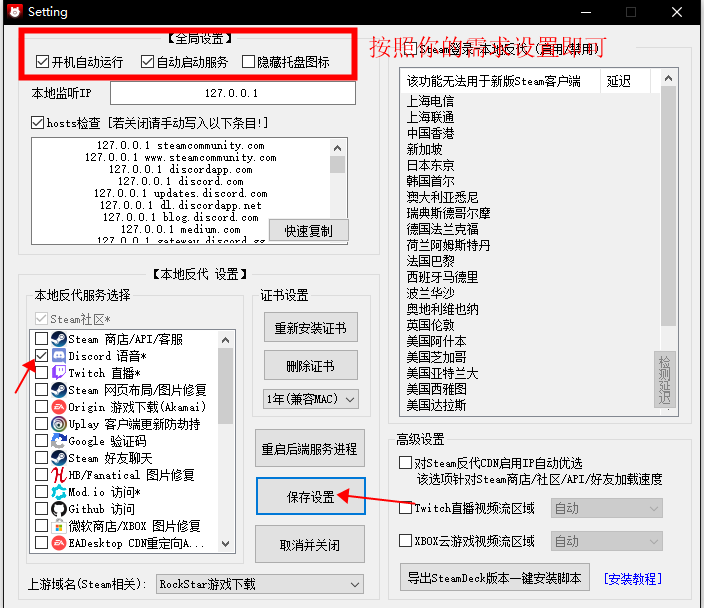Click scroll-up arrow of service list
The width and height of the screenshot is (704, 608).
(225, 340)
